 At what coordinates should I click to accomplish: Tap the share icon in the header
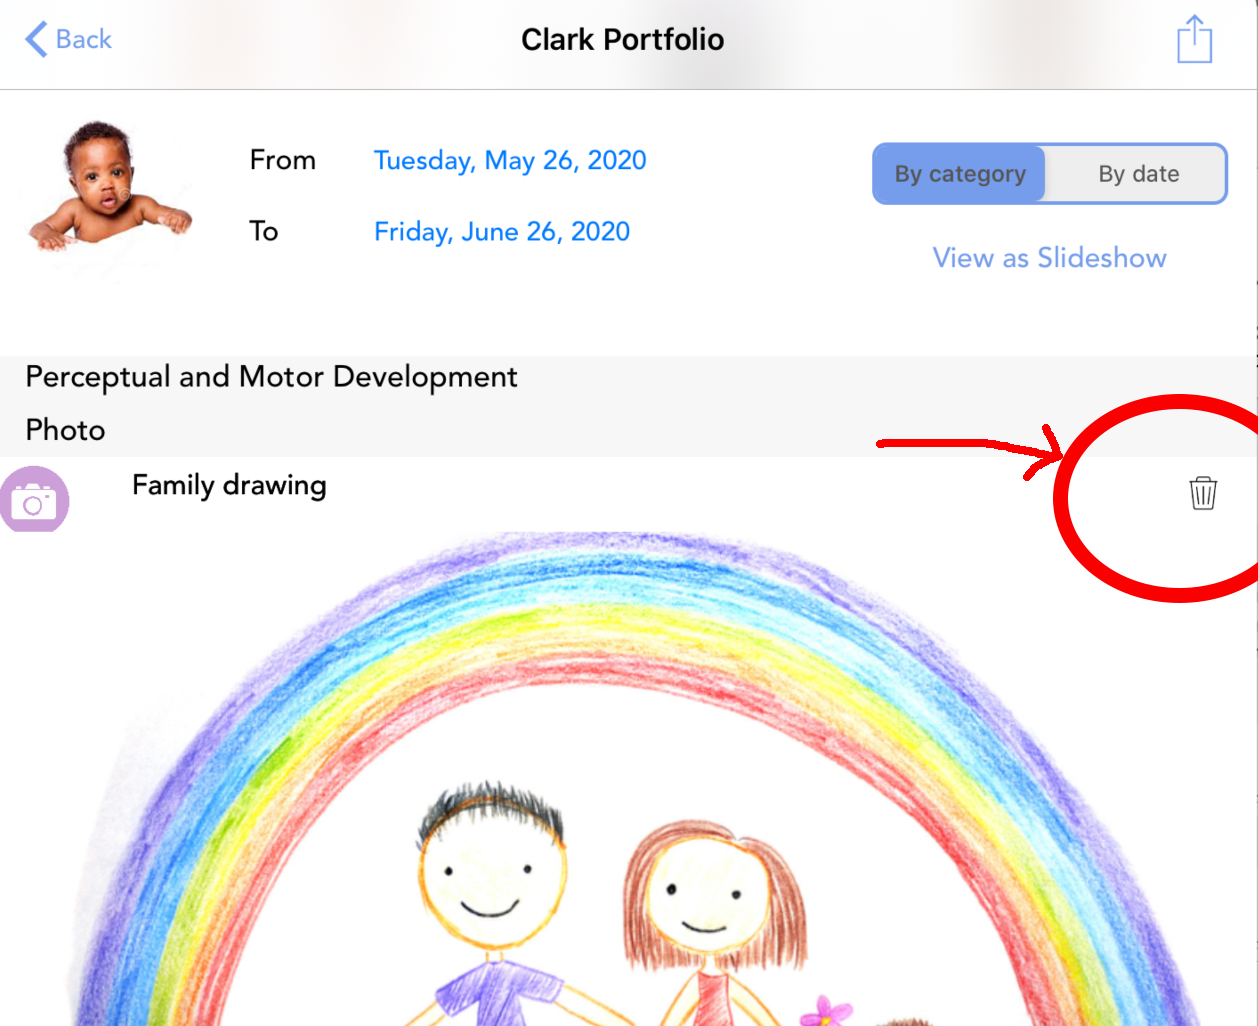(1194, 39)
